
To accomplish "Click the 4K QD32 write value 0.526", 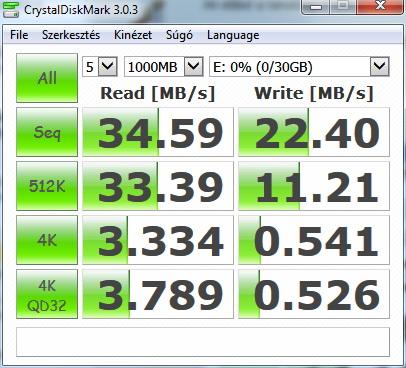I will tap(314, 294).
